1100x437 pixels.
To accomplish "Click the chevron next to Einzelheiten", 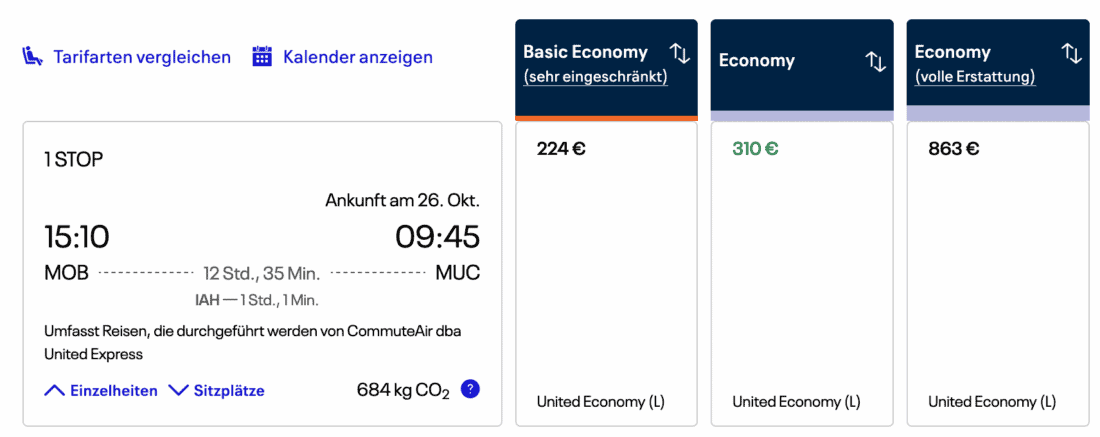I will click(x=54, y=390).
